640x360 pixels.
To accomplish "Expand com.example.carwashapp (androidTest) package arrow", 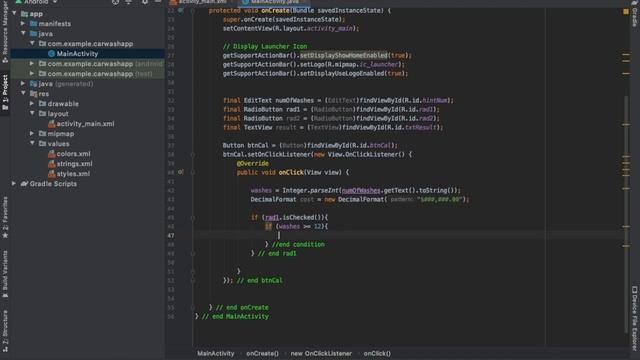I will (x=32, y=64).
